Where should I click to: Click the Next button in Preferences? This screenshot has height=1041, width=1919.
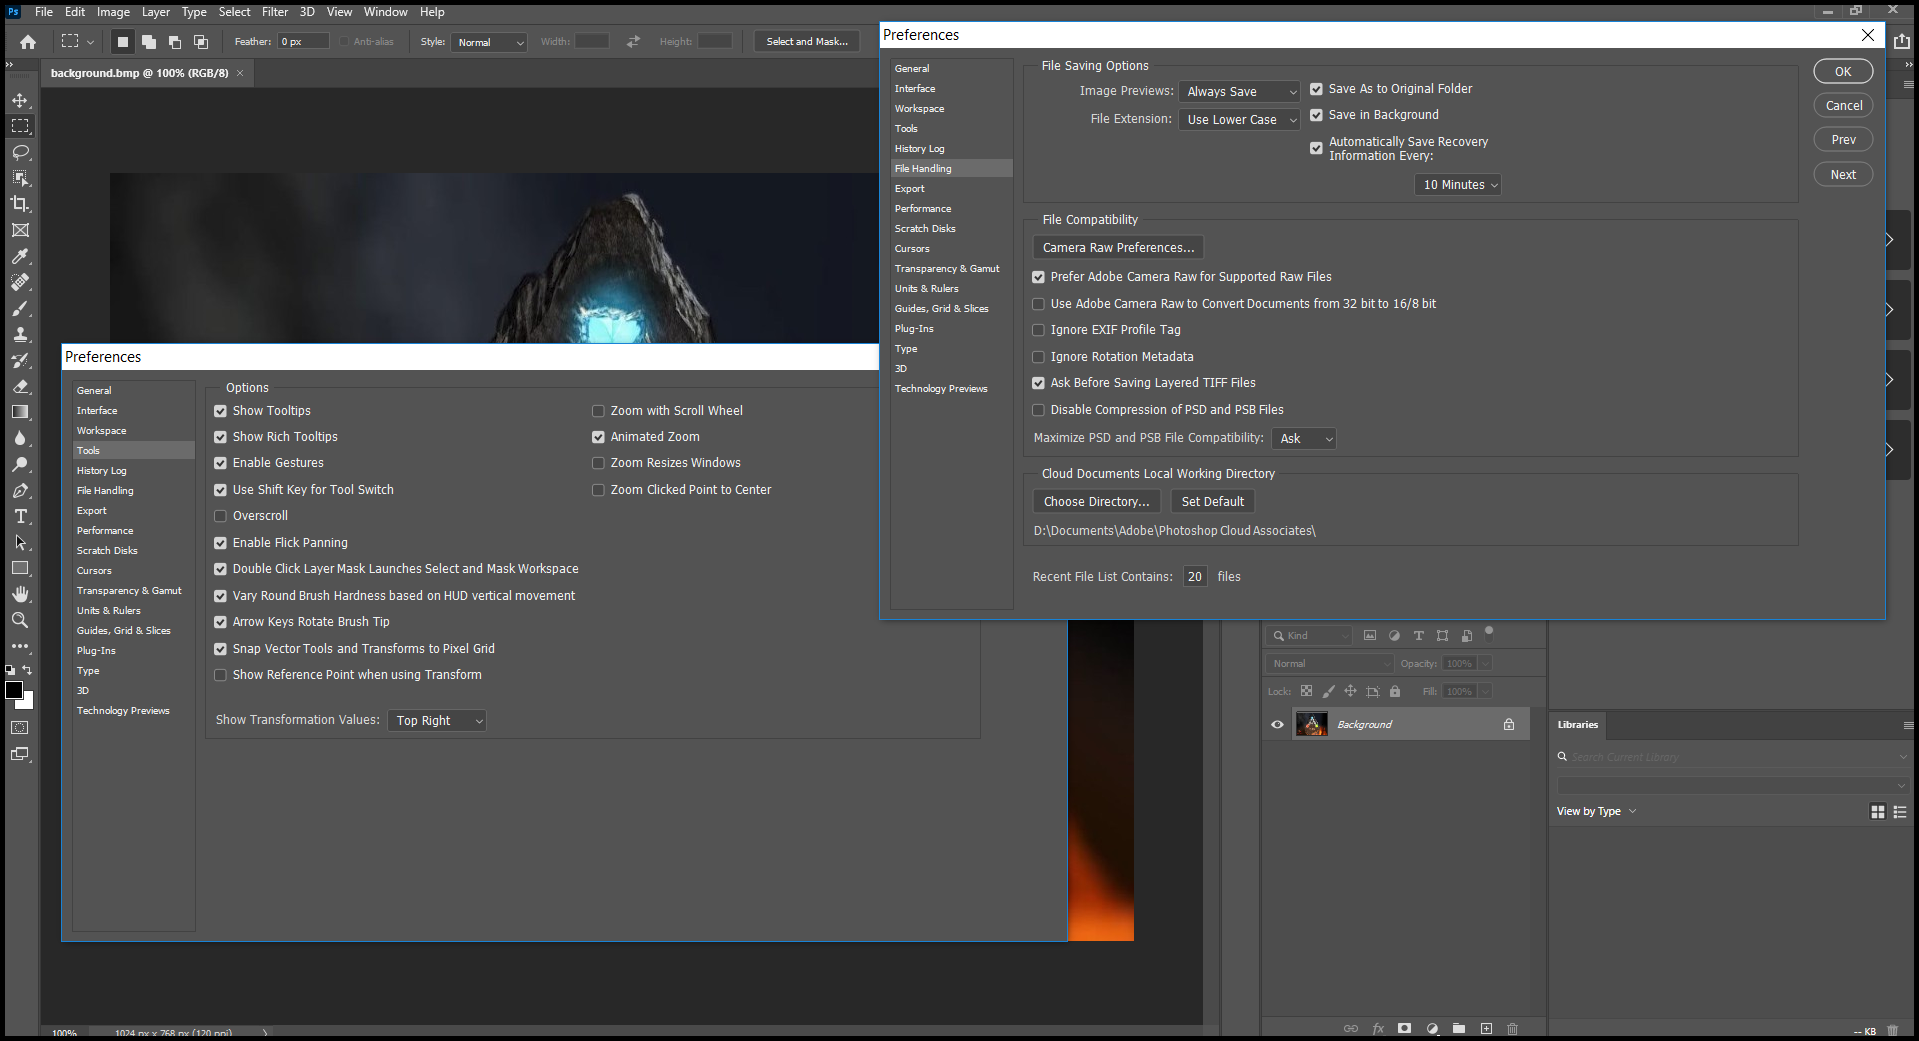tap(1843, 175)
